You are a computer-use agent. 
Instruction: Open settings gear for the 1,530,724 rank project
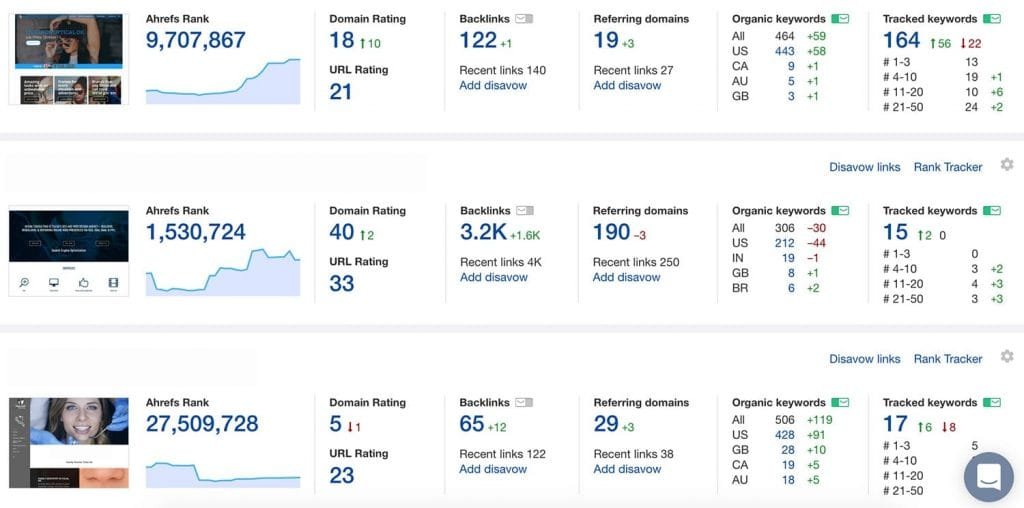[1007, 165]
